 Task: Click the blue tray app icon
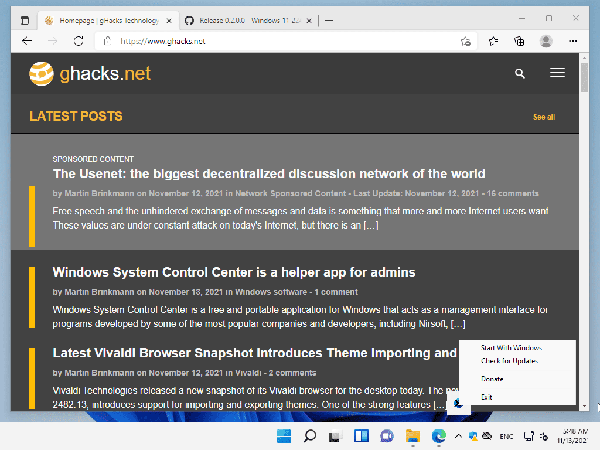click(x=458, y=403)
